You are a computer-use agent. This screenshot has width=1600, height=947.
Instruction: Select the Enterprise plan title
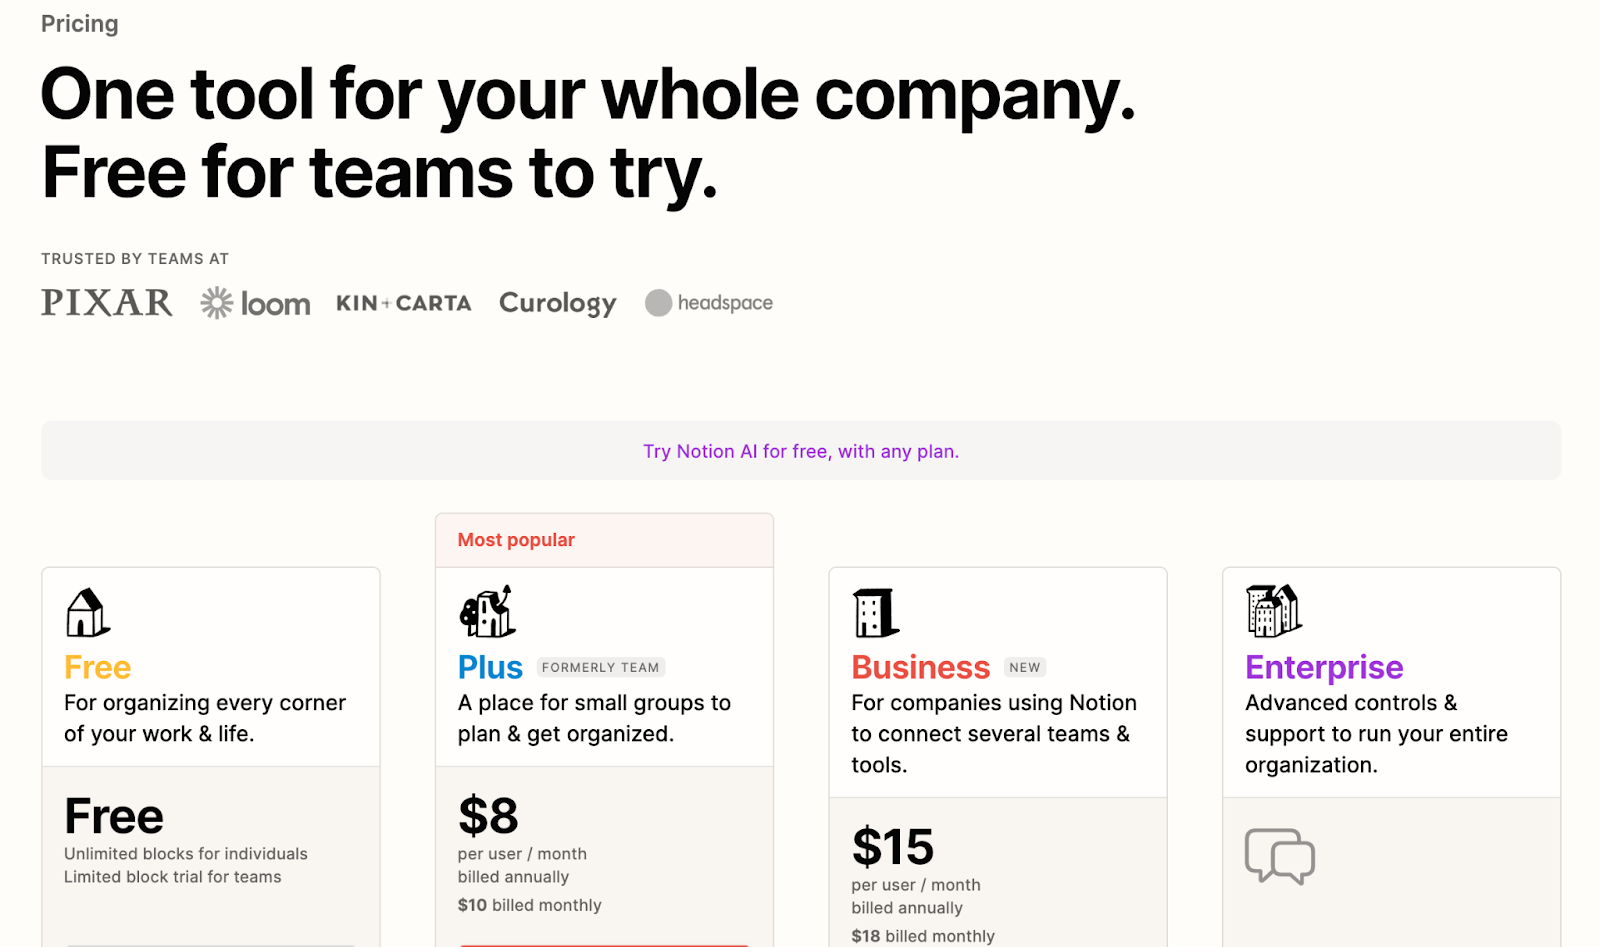(1324, 667)
